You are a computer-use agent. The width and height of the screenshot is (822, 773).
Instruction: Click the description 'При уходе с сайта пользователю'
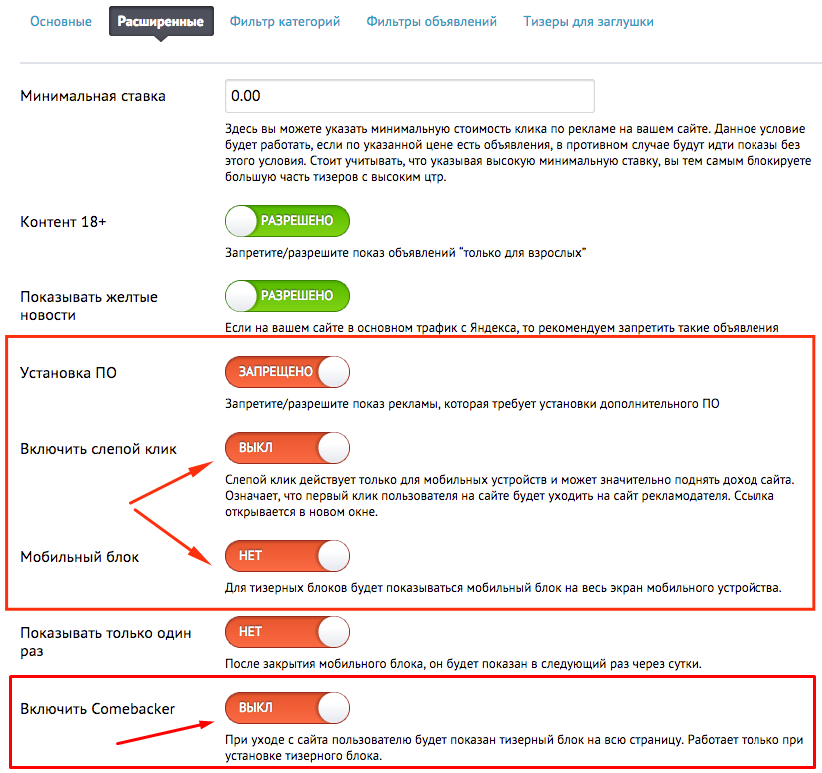coord(514,748)
